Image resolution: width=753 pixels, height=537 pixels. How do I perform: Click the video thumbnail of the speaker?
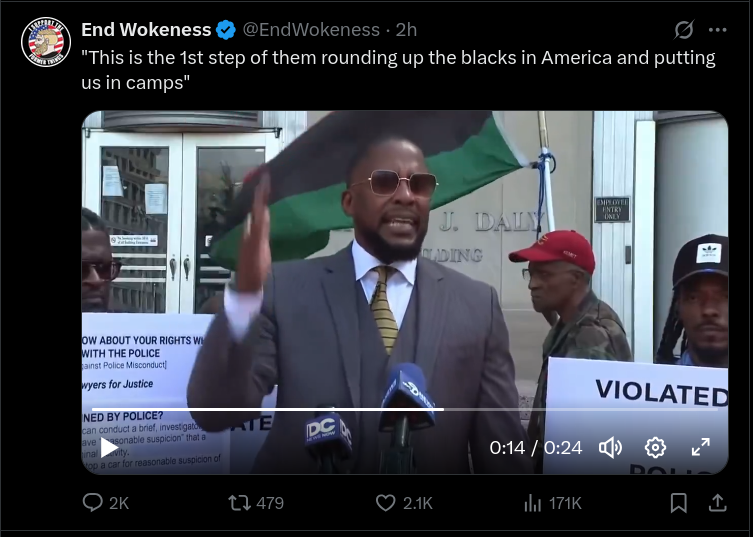coord(405,293)
